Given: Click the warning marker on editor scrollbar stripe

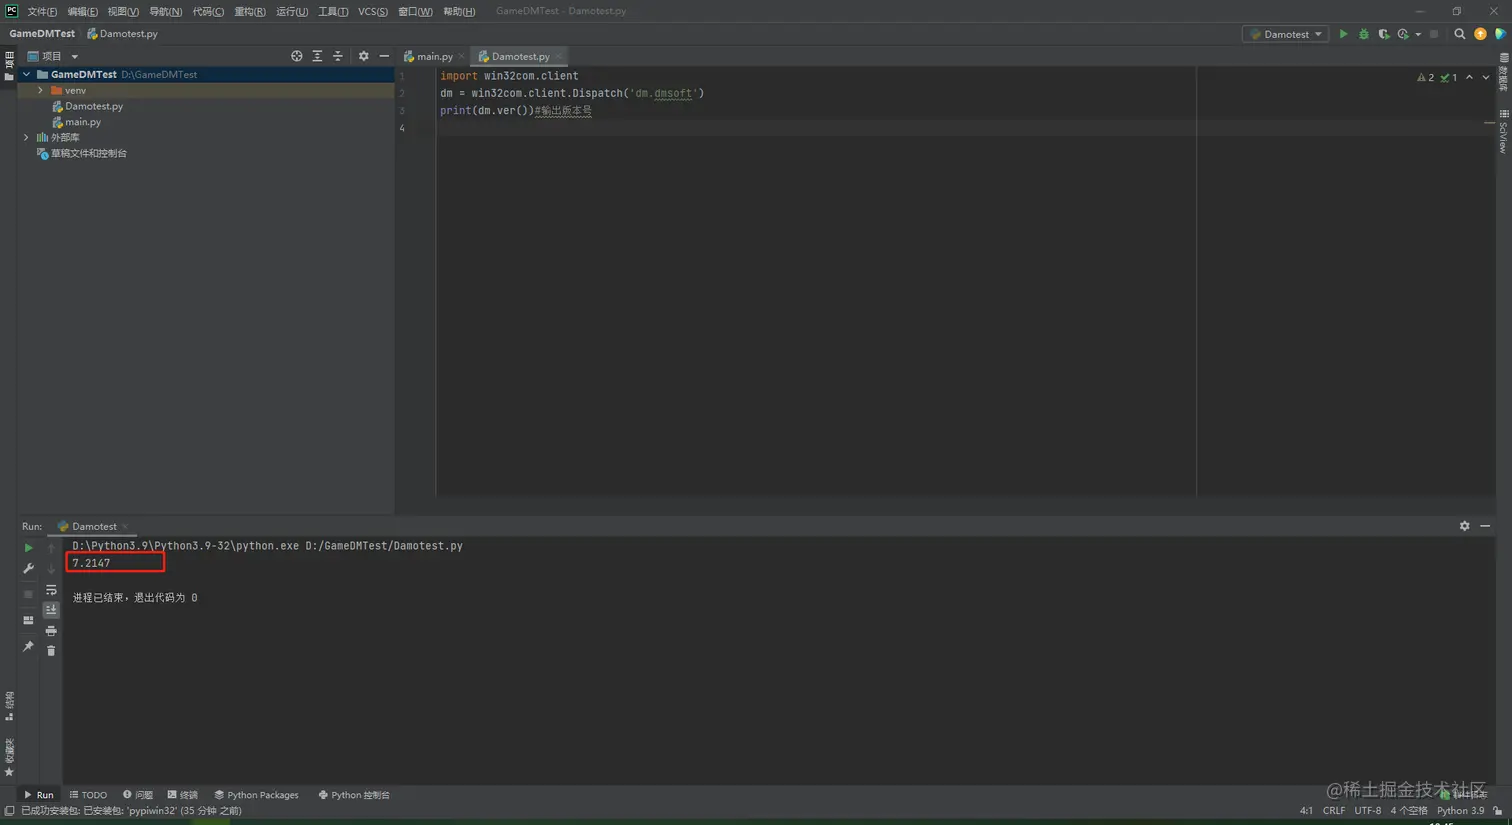Looking at the screenshot, I should 1489,123.
